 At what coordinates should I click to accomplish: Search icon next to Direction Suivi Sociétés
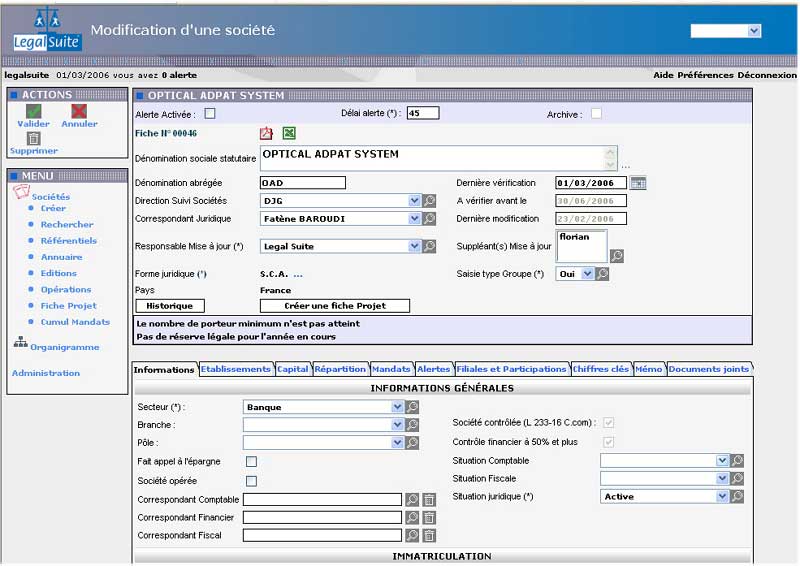(430, 201)
